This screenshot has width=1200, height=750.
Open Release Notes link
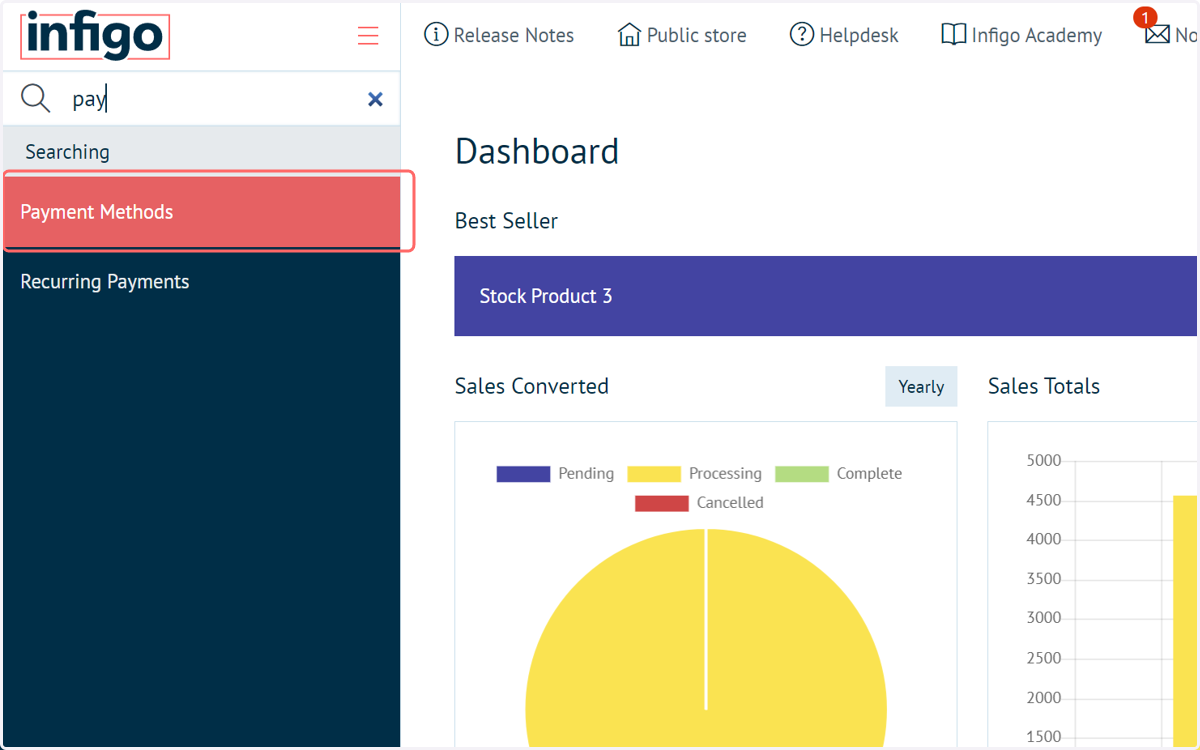[514, 36]
